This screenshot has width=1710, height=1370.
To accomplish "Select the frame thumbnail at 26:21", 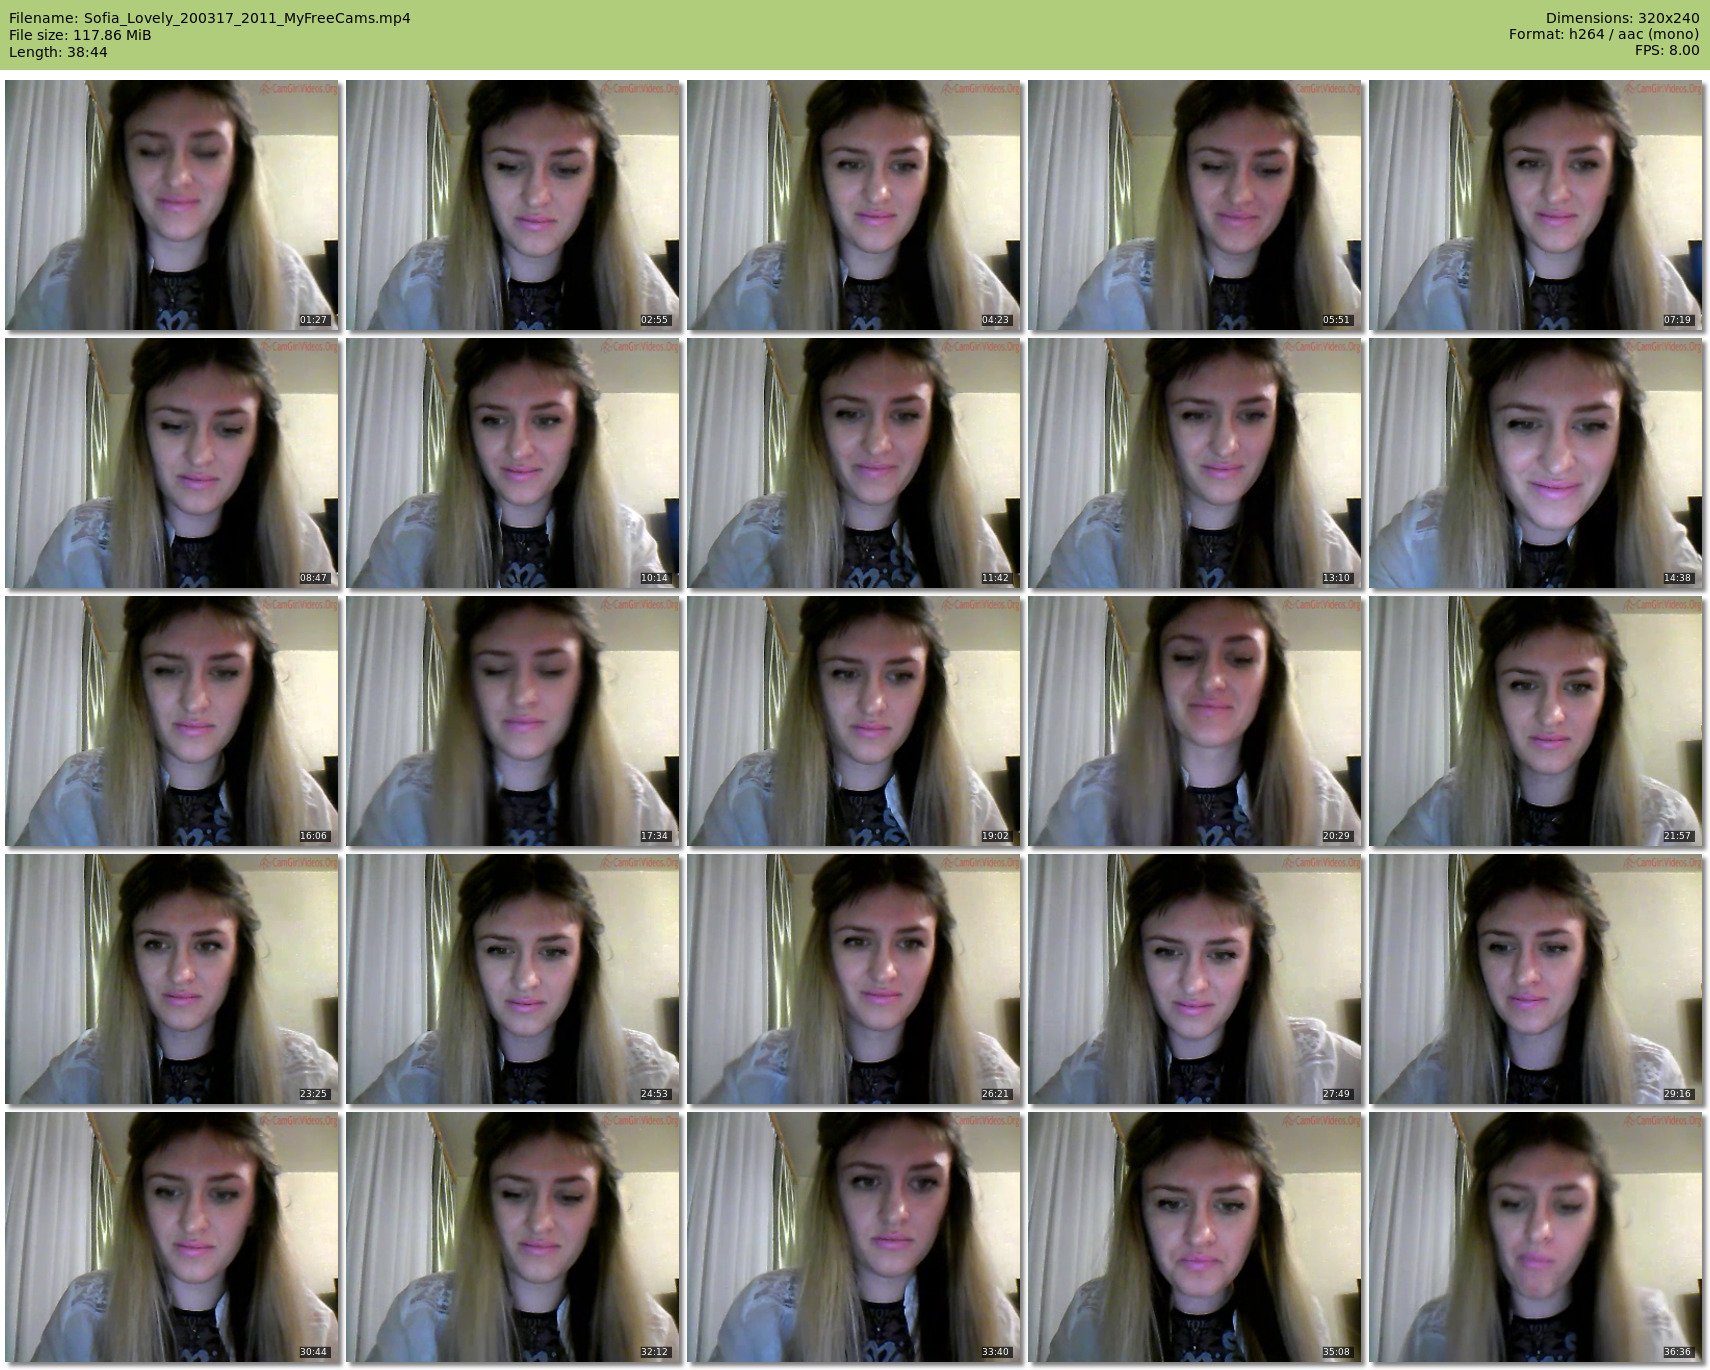I will pyautogui.click(x=854, y=979).
